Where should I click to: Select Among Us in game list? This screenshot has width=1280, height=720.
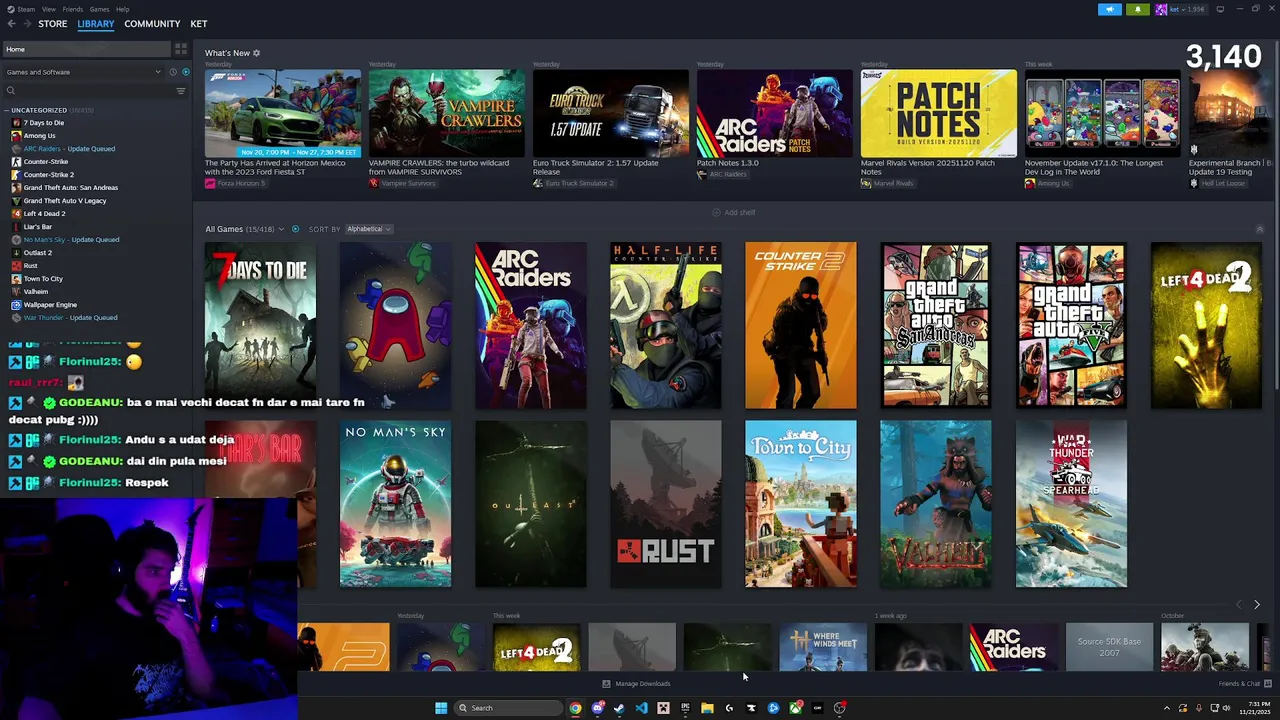click(x=39, y=136)
